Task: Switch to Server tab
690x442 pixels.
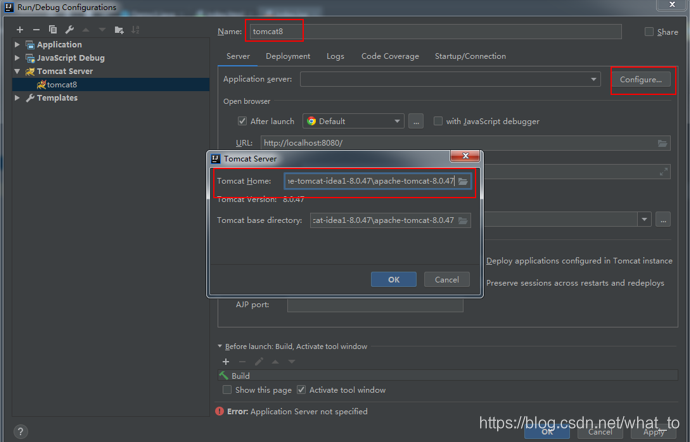Action: click(238, 56)
